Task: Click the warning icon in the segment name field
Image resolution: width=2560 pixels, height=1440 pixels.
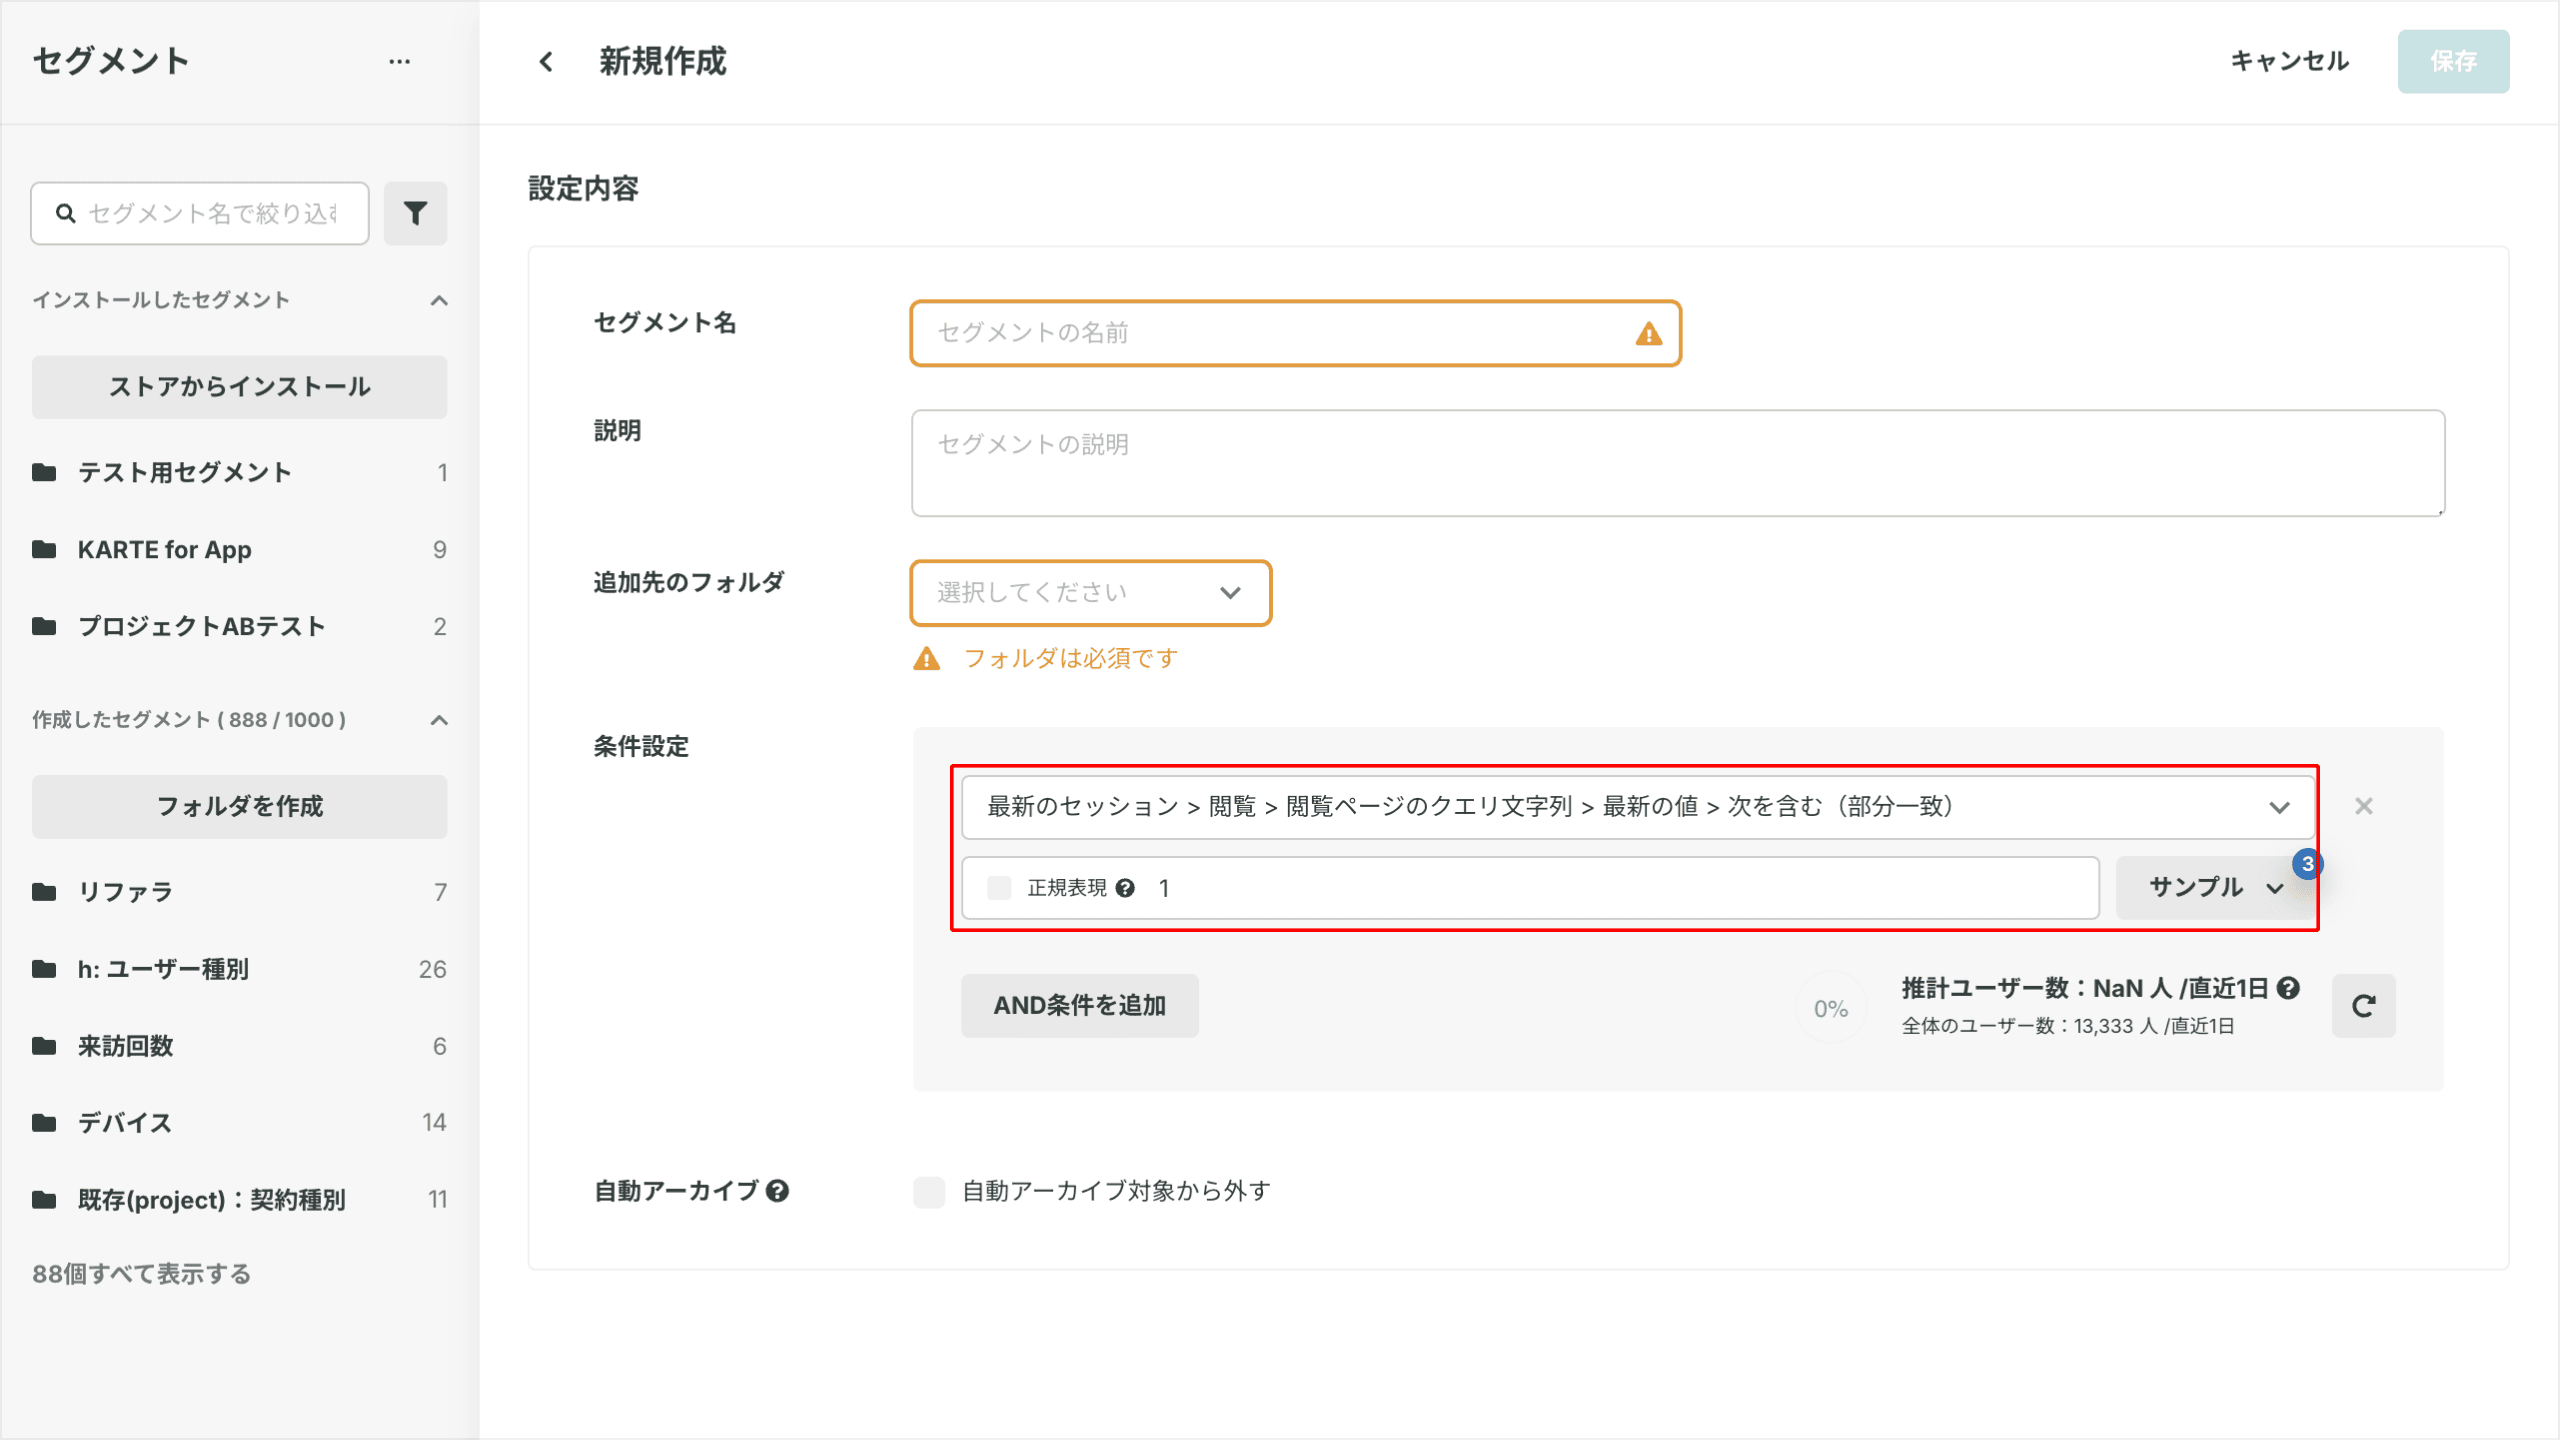Action: pos(1648,334)
